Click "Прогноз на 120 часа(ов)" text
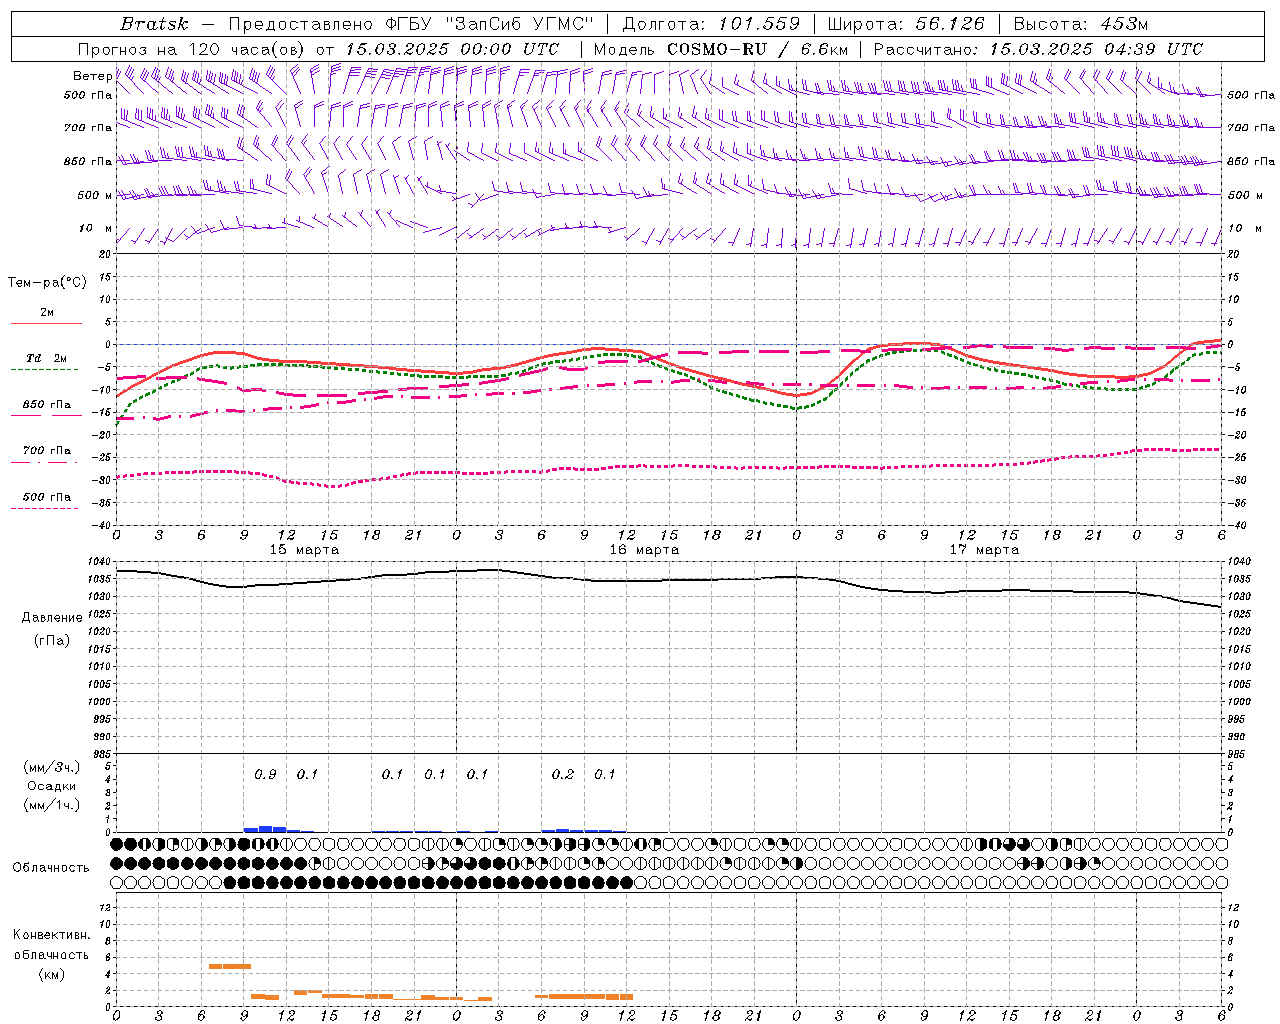Screen dimensions: 1280x1024 (x=193, y=49)
